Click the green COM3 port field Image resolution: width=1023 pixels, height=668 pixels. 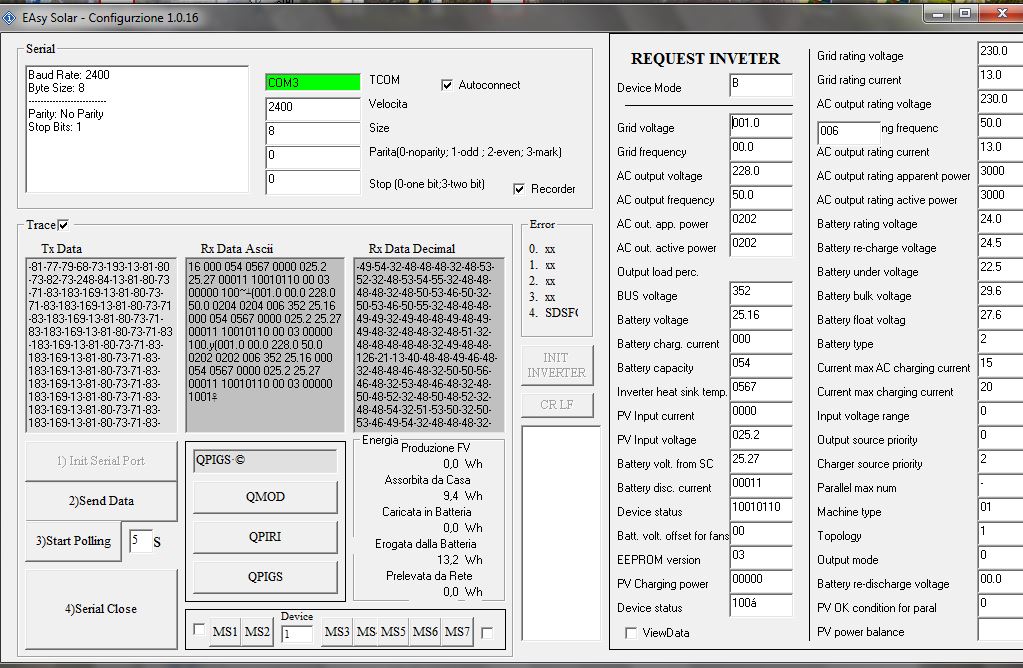pos(312,83)
